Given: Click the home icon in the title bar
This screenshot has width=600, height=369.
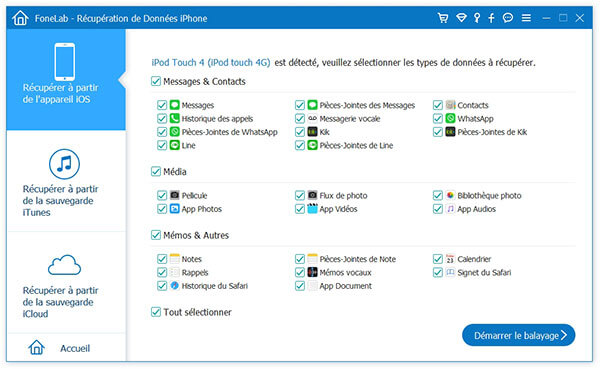Looking at the screenshot, I should (x=20, y=18).
